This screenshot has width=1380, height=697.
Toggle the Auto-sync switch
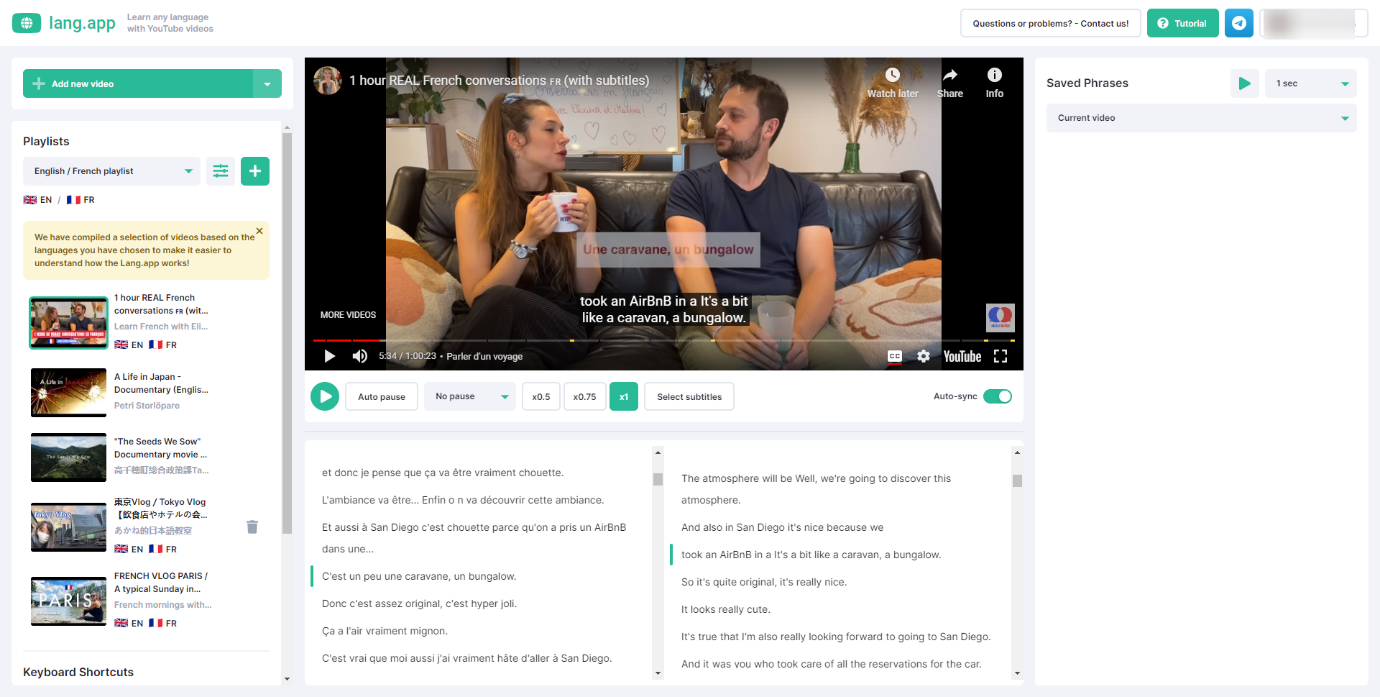point(997,396)
